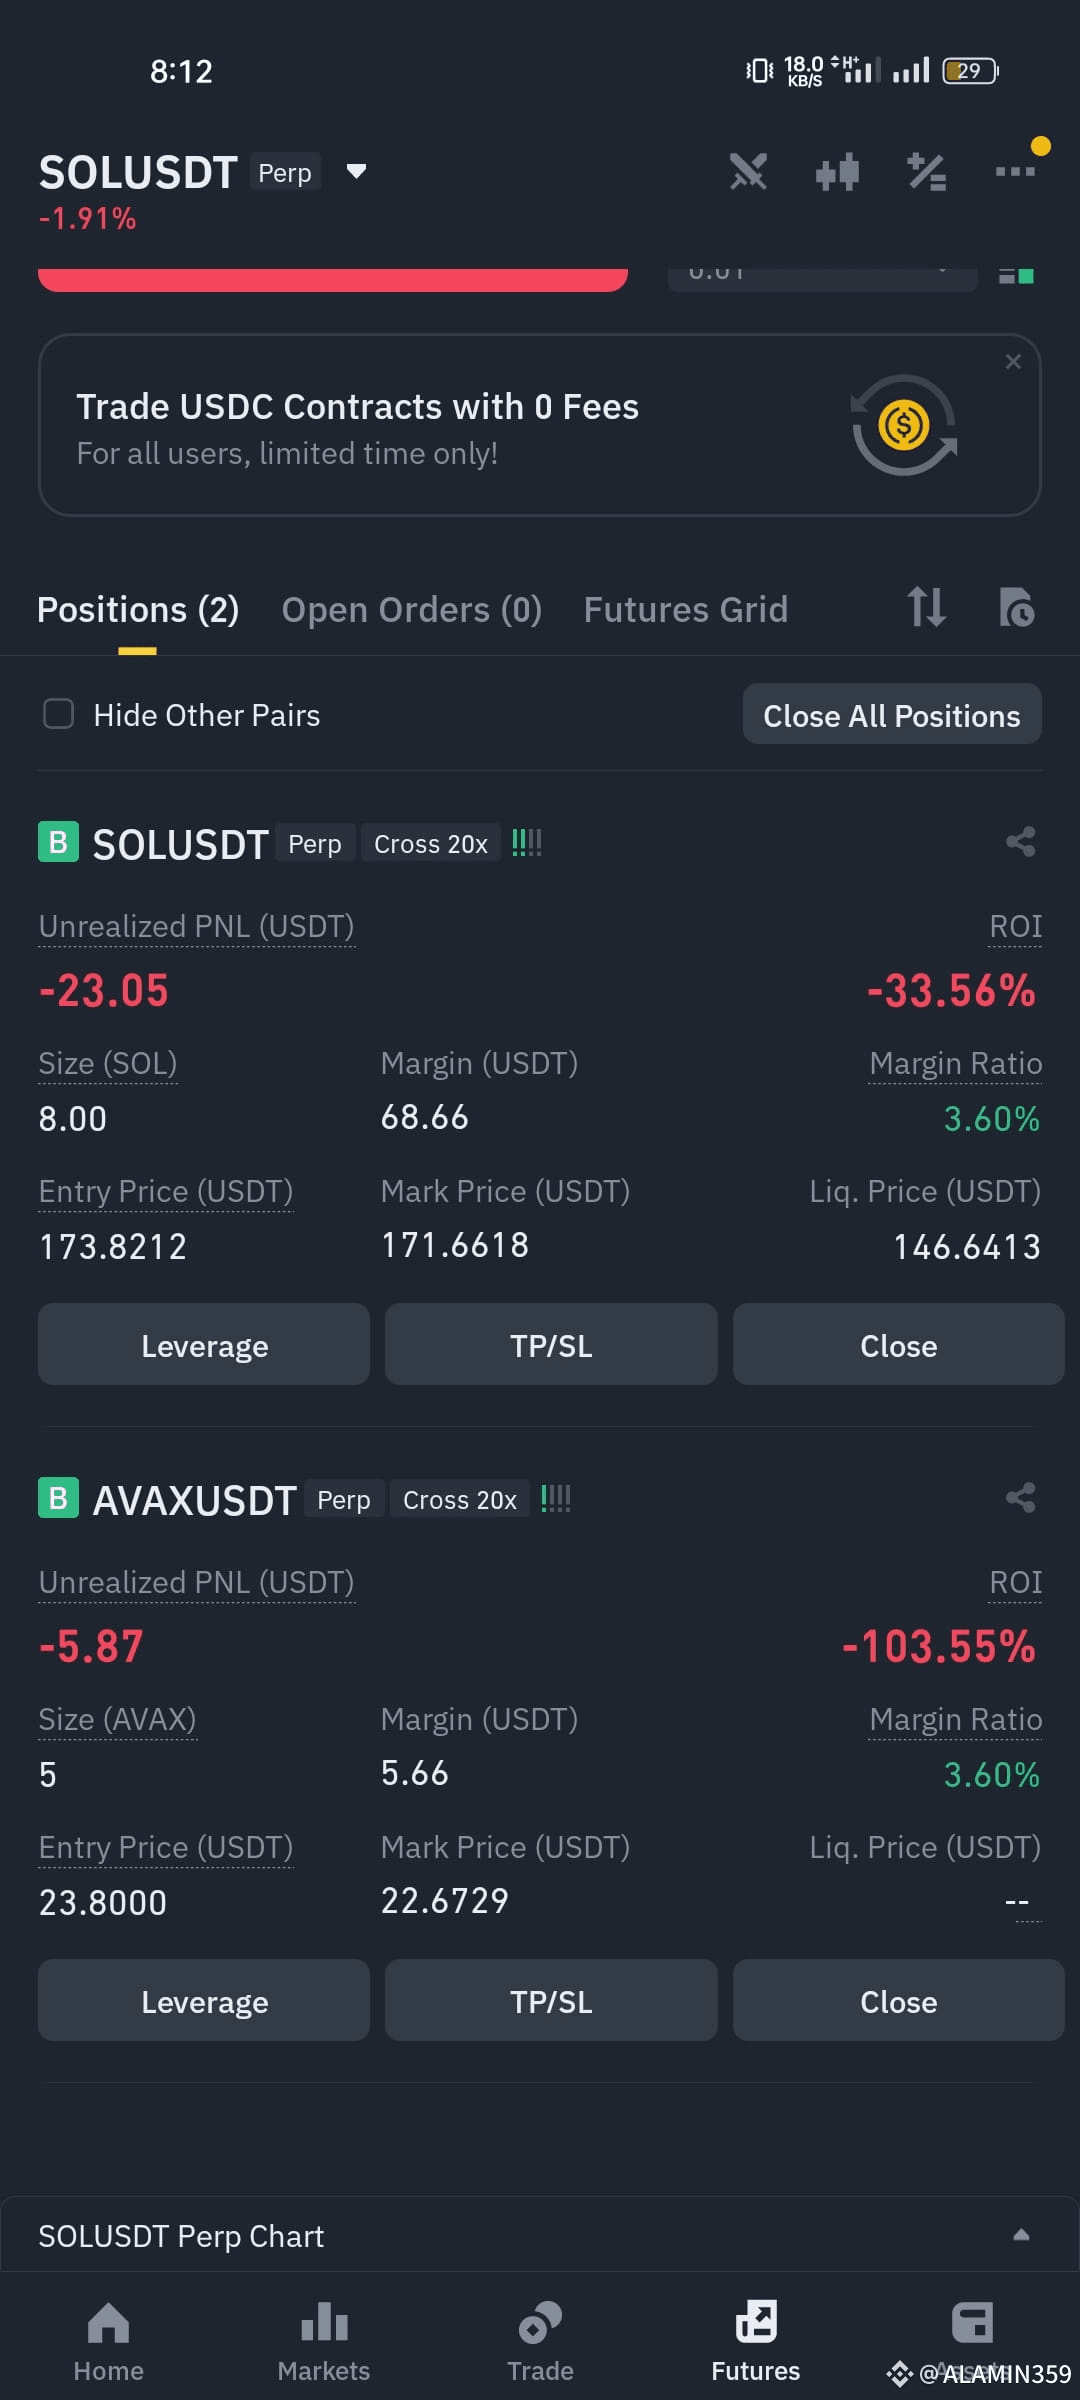Open the SOLUSDT pair selector dropdown arrow
Viewport: 1080px width, 2400px height.
pyautogui.click(x=356, y=171)
